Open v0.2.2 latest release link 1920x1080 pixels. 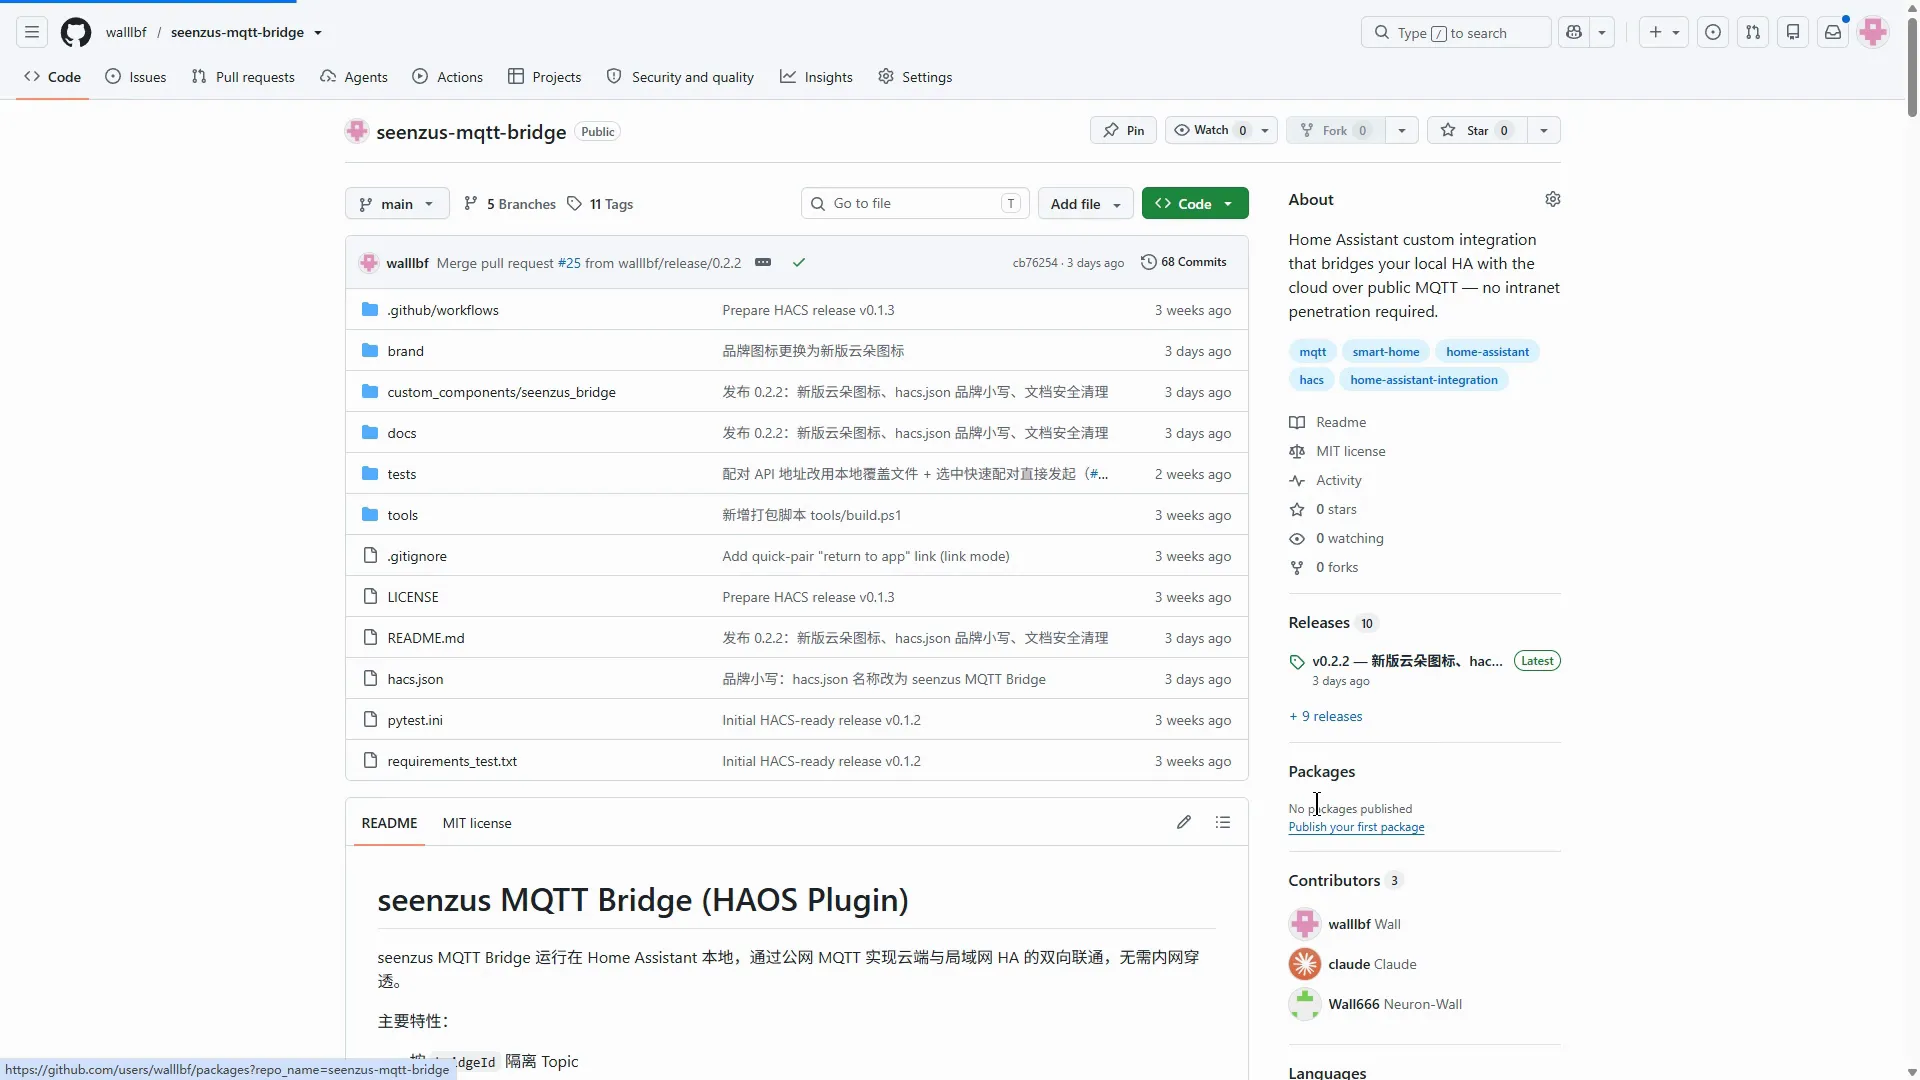[x=1407, y=661]
